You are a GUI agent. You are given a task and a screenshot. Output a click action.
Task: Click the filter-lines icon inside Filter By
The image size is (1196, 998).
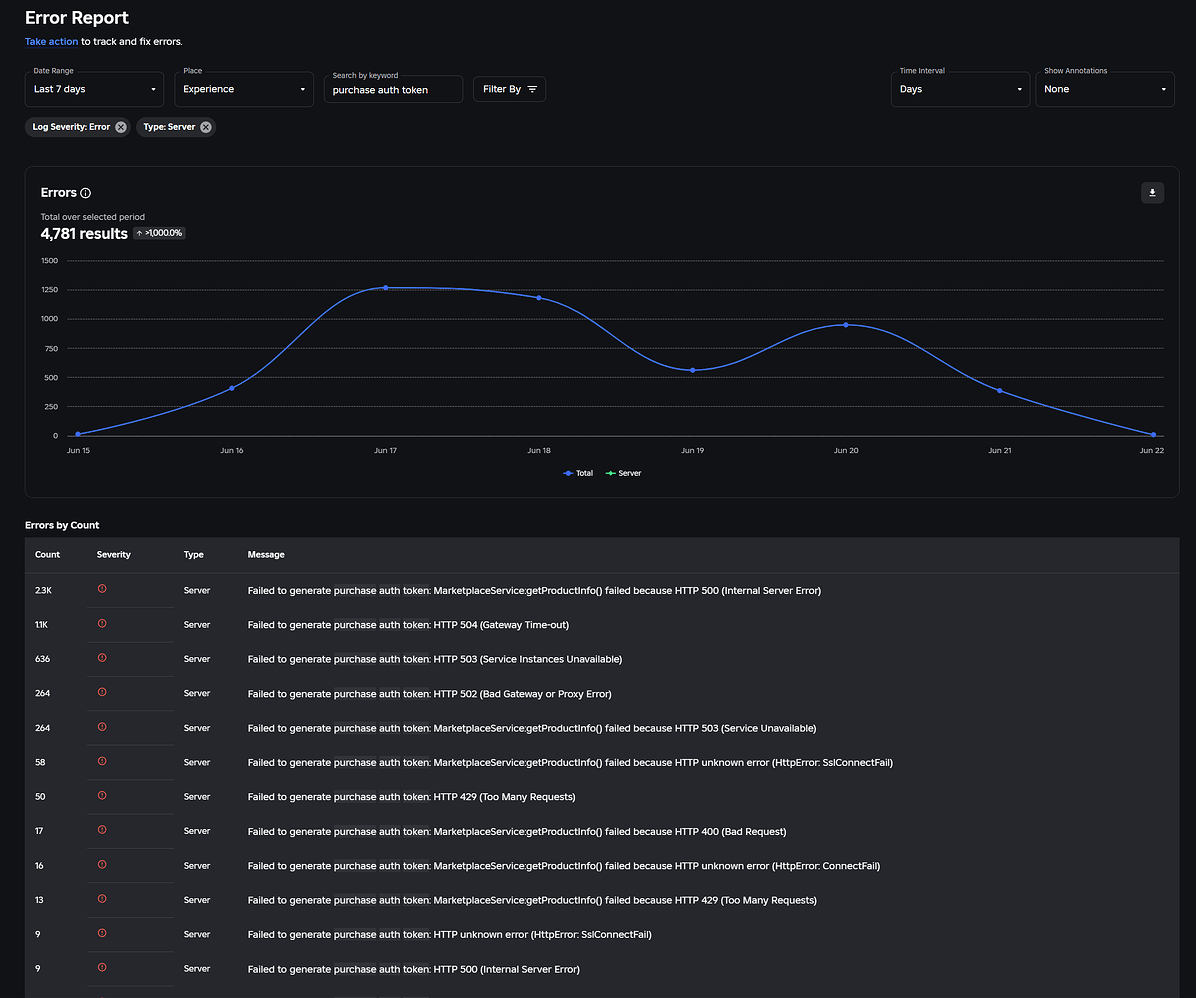point(531,88)
